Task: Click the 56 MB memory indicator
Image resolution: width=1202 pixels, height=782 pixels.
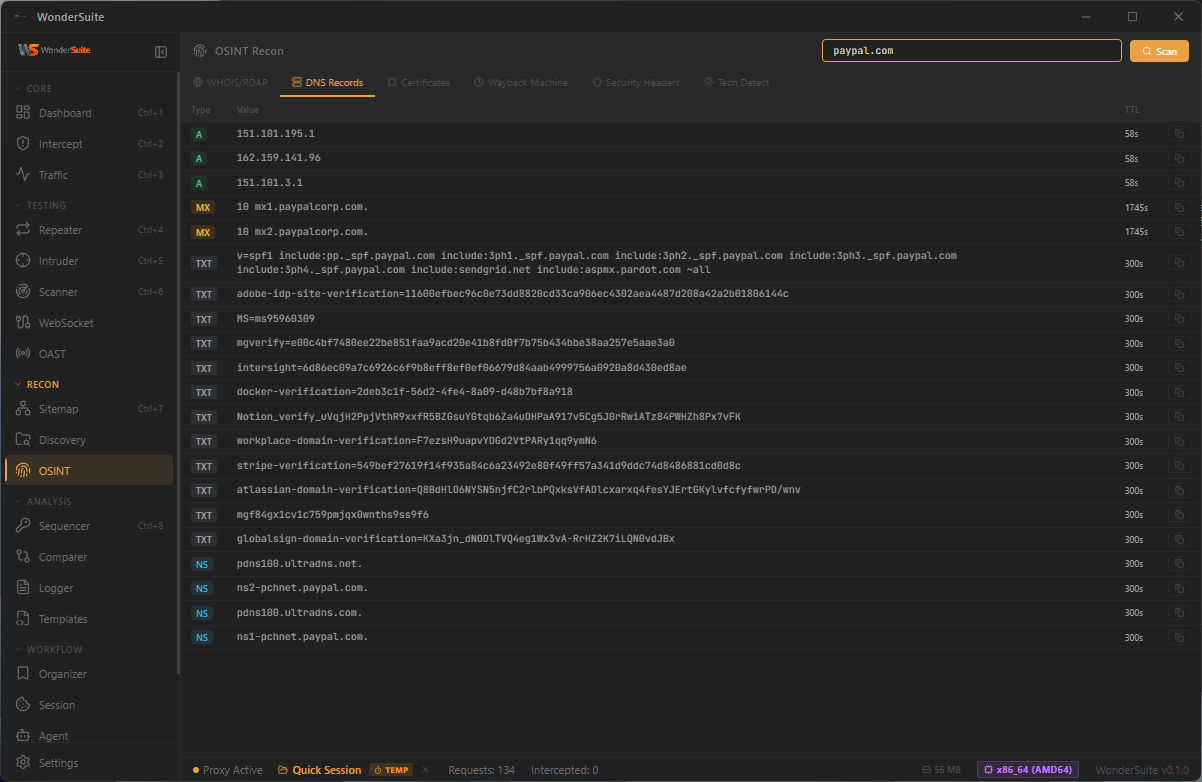Action: pos(941,770)
